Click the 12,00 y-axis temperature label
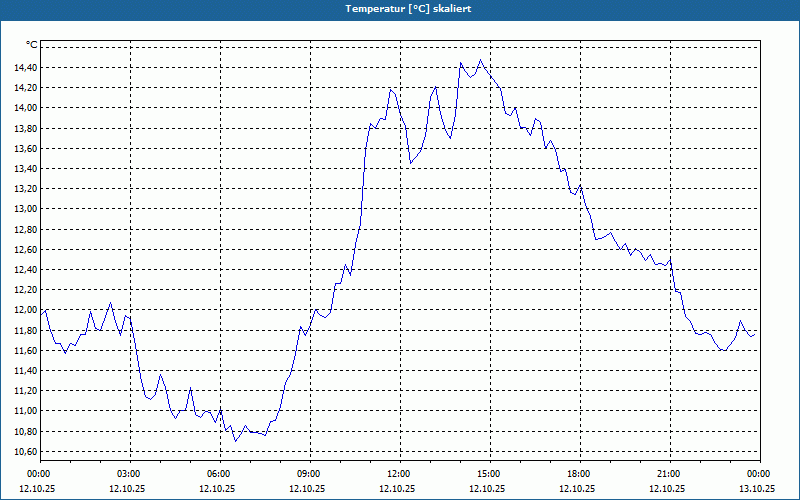Screen dimensions: 800x500 click(x=25, y=310)
